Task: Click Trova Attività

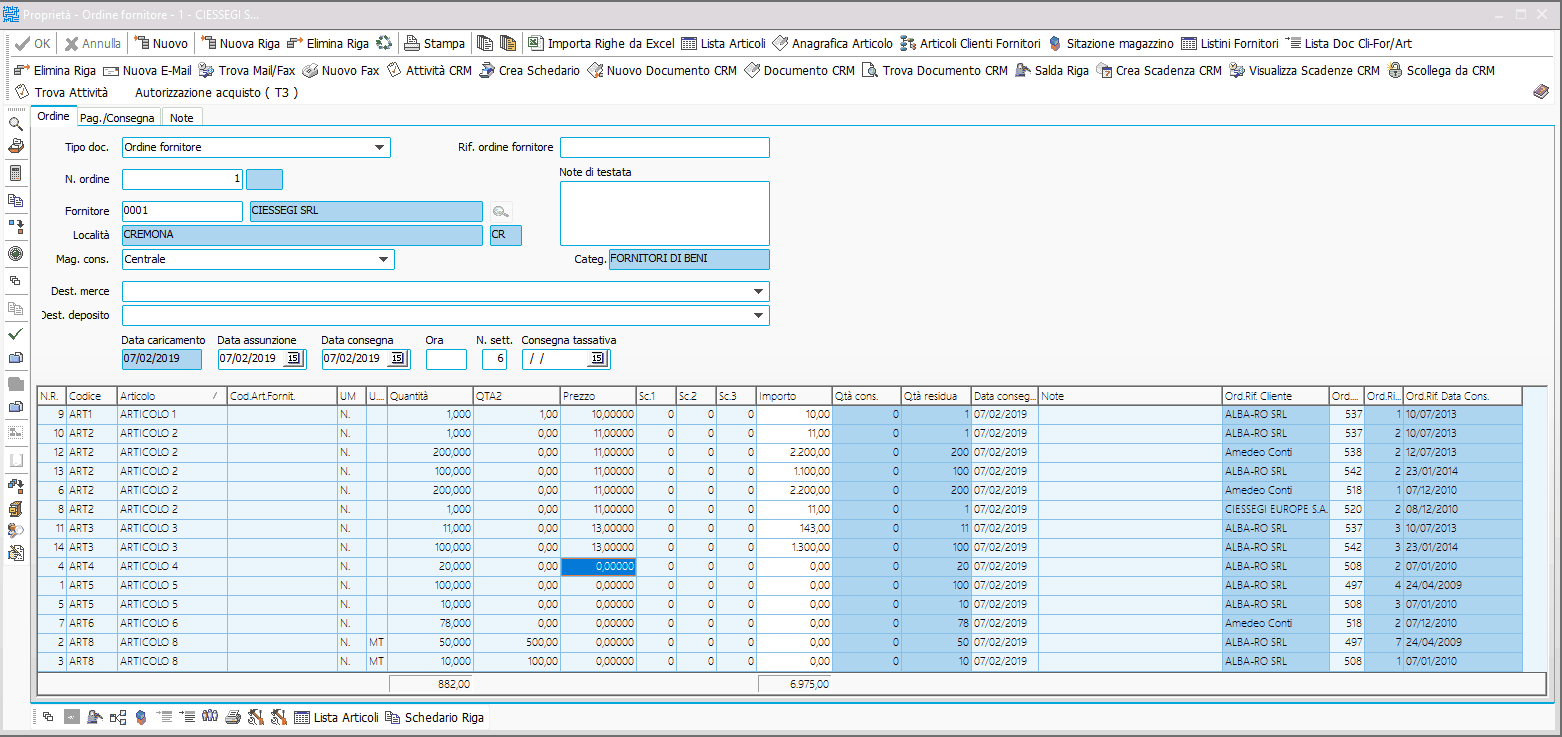Action: (61, 92)
